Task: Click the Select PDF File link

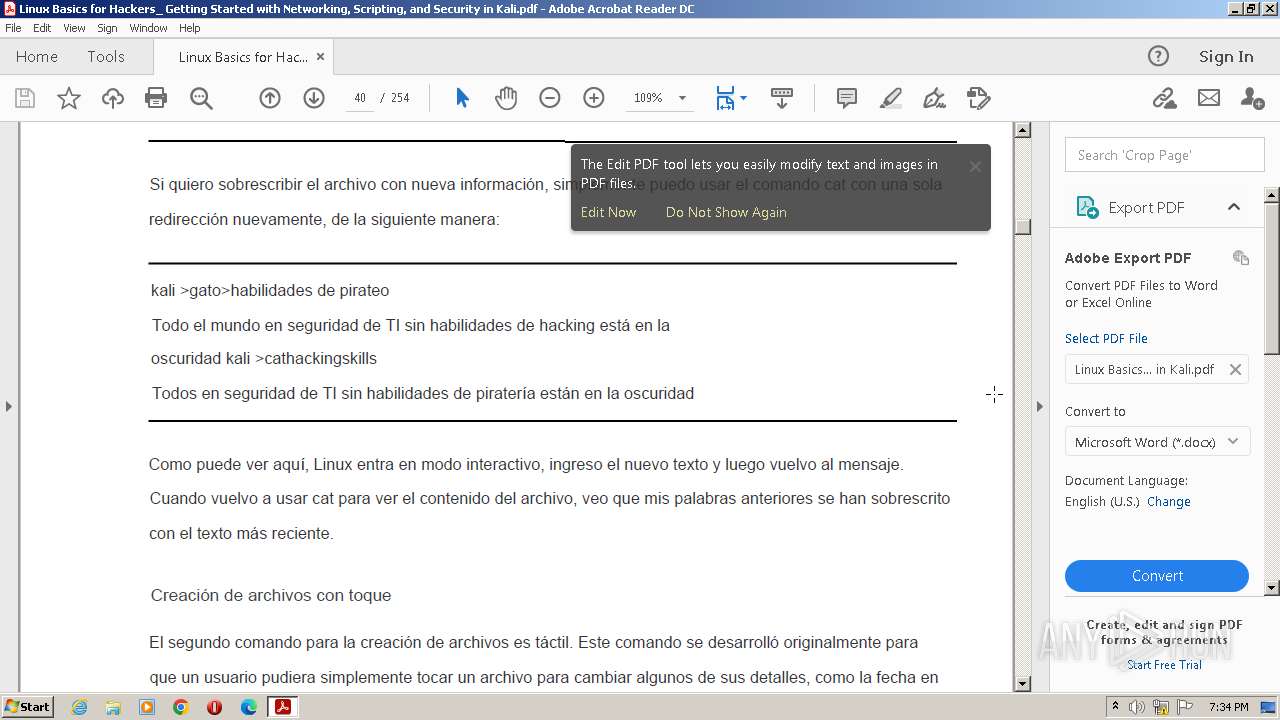Action: pos(1106,338)
